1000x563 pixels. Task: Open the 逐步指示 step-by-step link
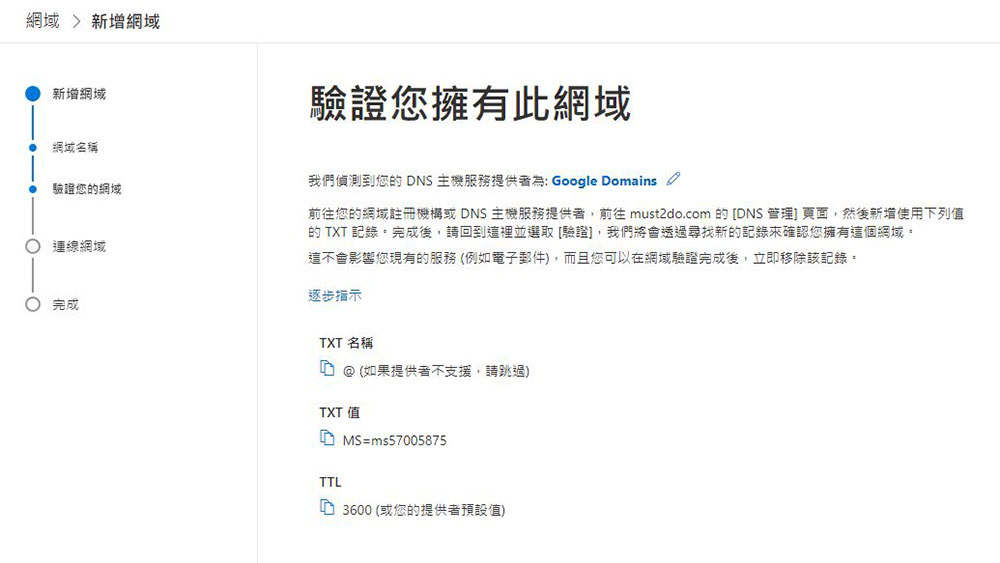335,295
